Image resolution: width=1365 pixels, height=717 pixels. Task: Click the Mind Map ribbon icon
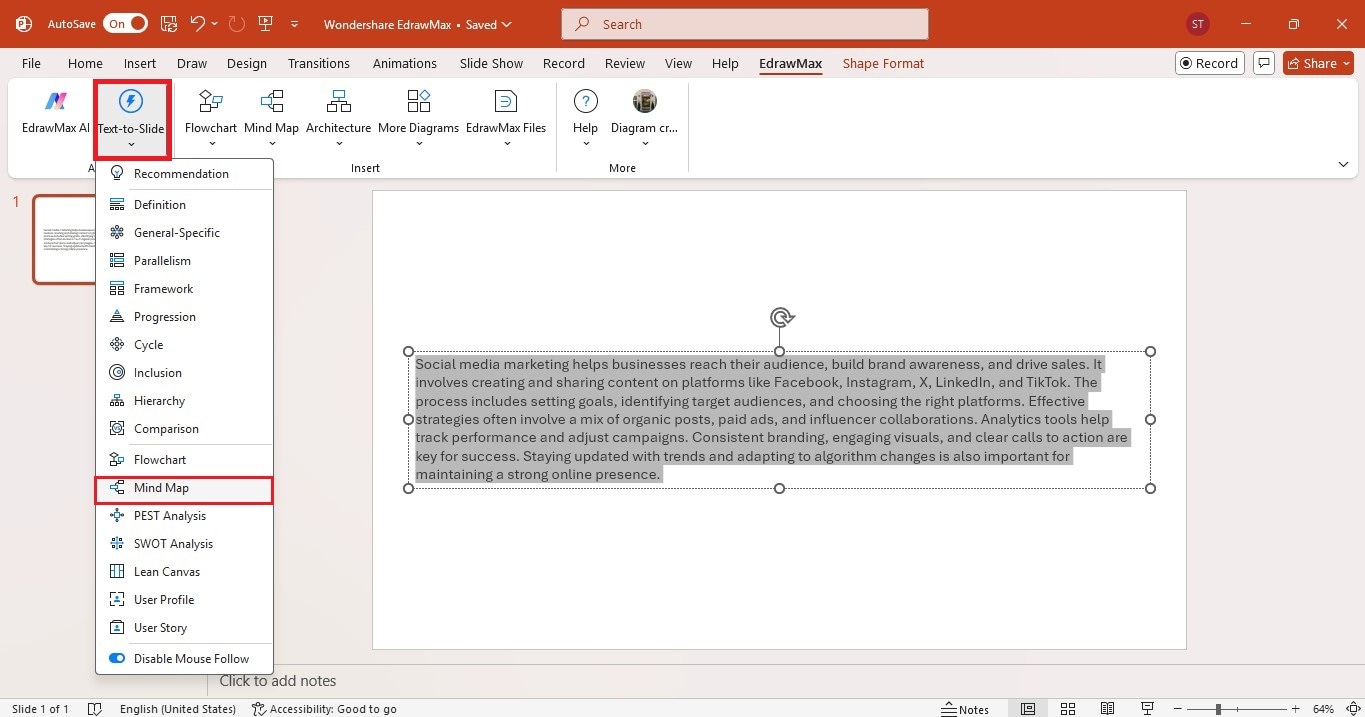pyautogui.click(x=271, y=101)
